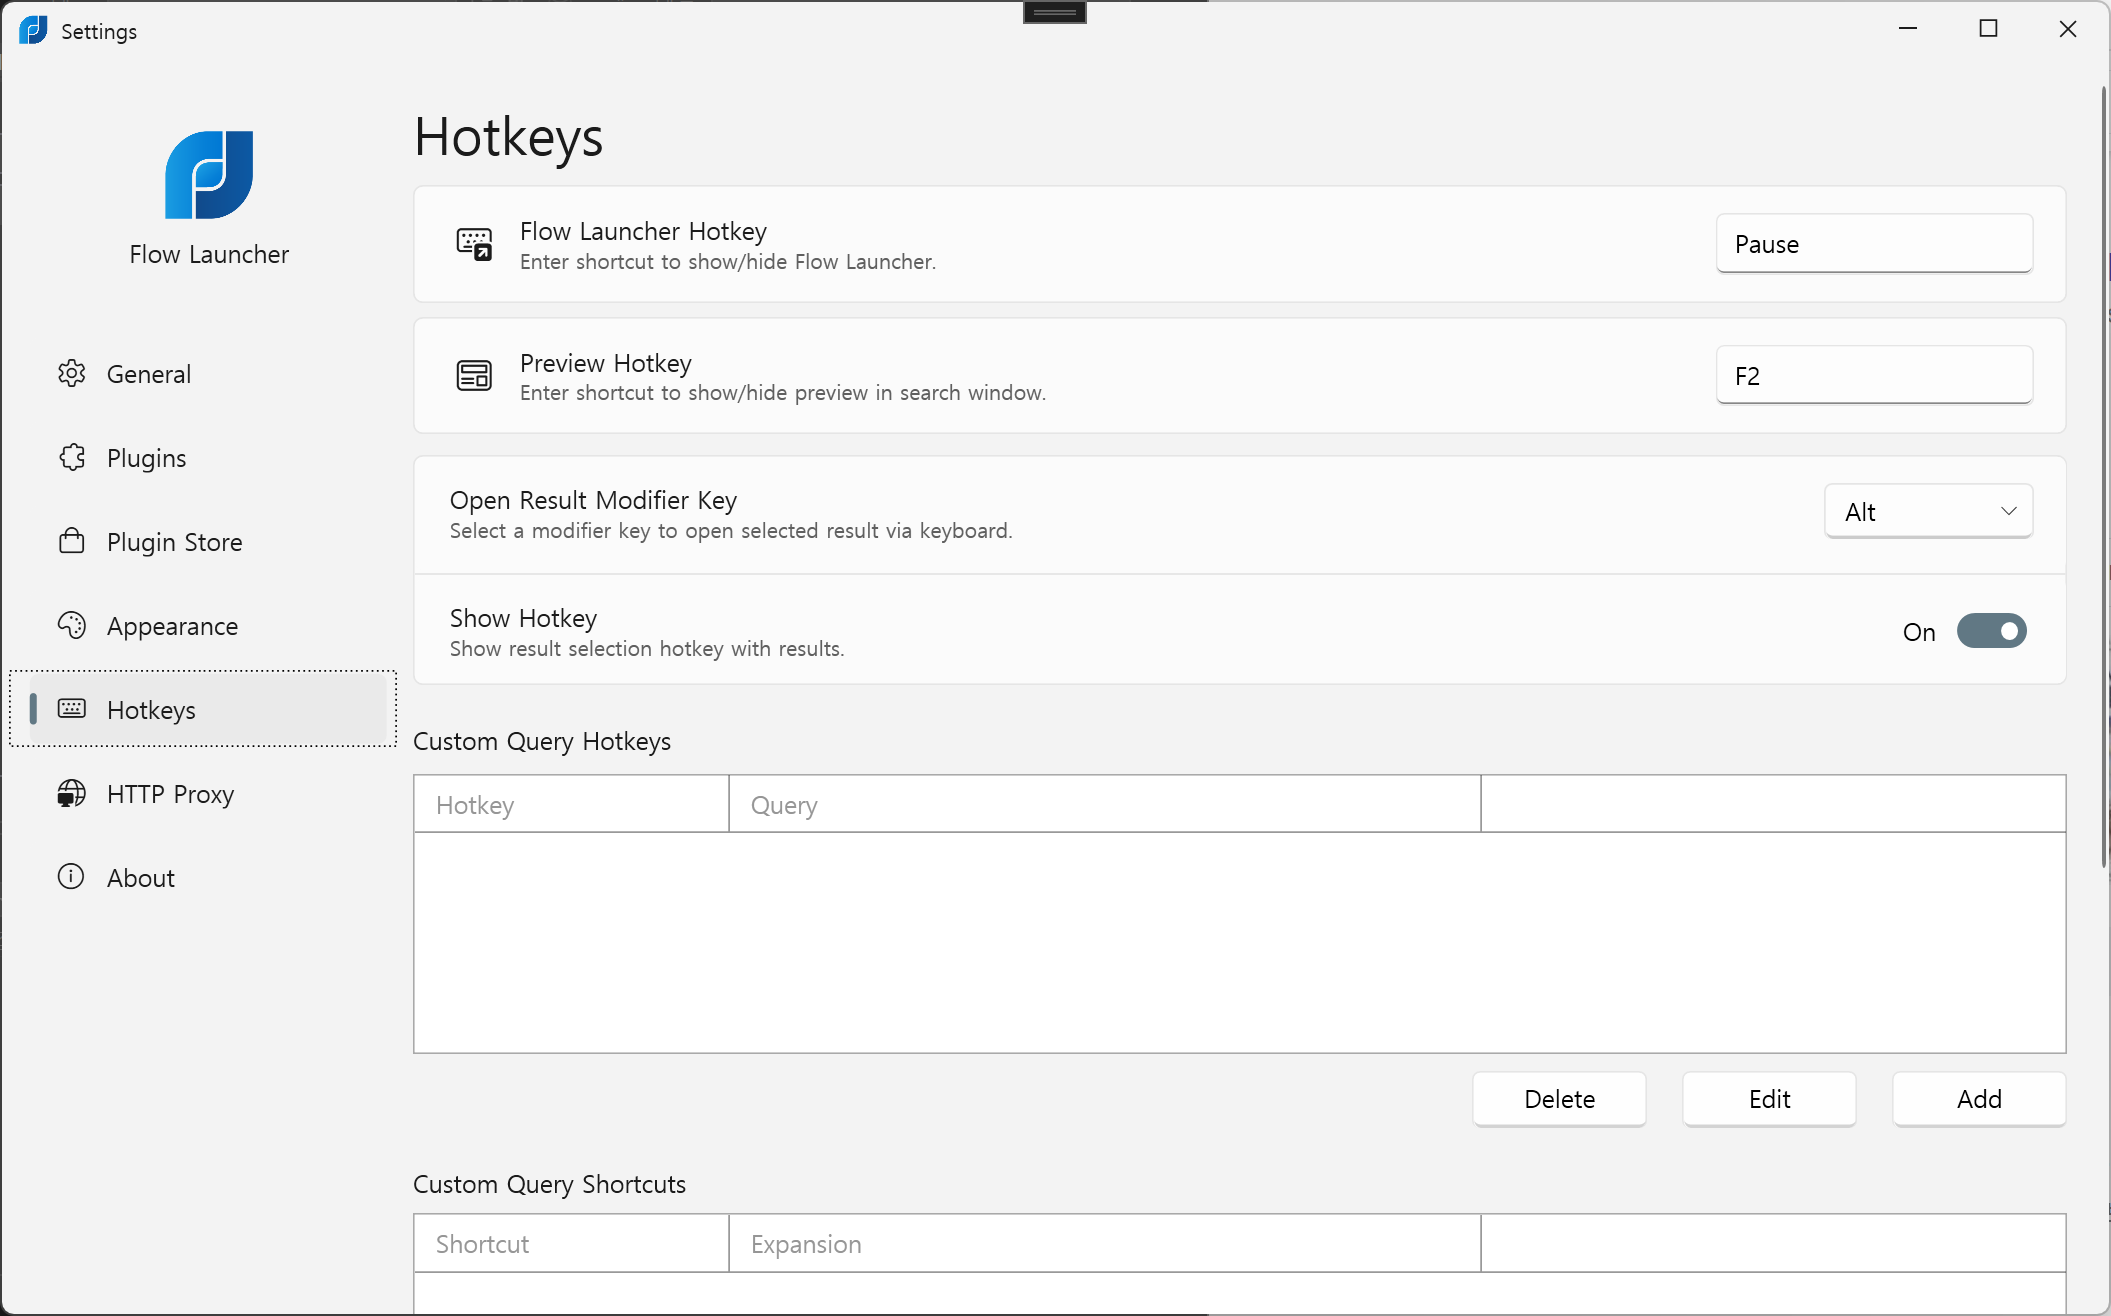Click the Plugin Store shopping bag icon
This screenshot has height=1316, width=2111.
pos(71,542)
